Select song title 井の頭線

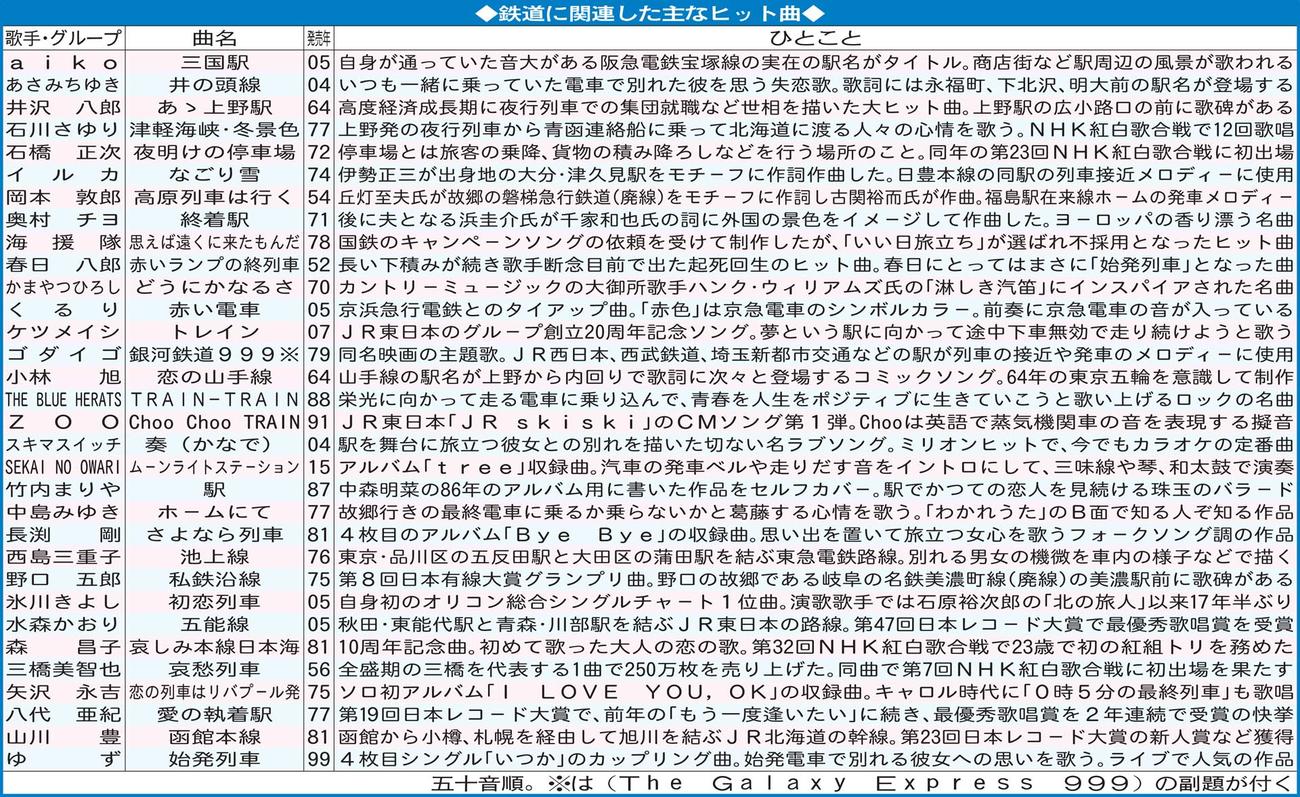click(214, 84)
